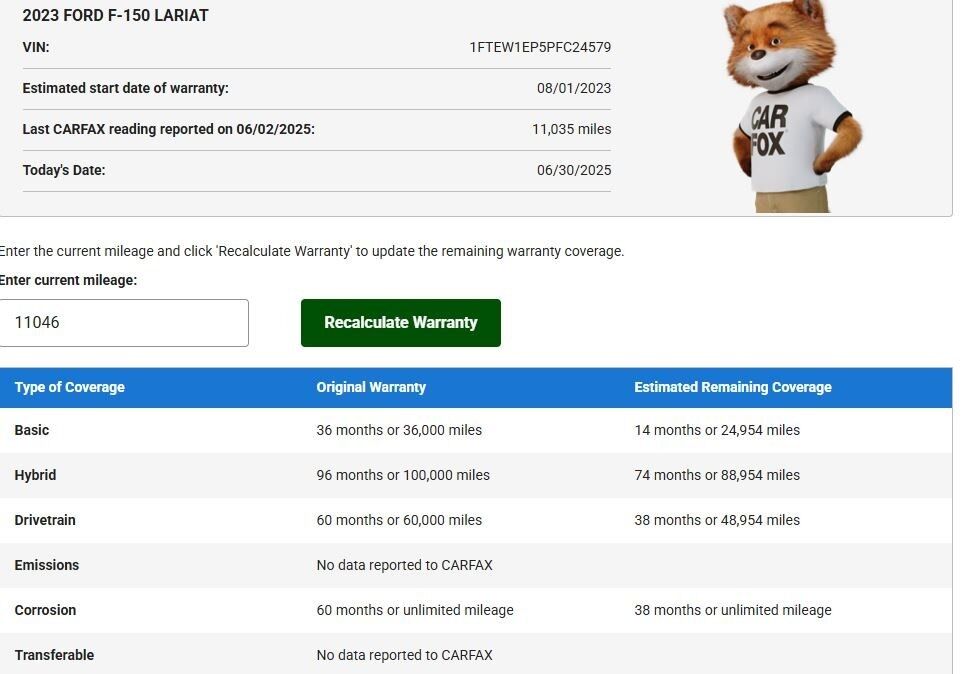Click the warranty start date 08/01/2023
The width and height of the screenshot is (968, 674).
[x=574, y=88]
